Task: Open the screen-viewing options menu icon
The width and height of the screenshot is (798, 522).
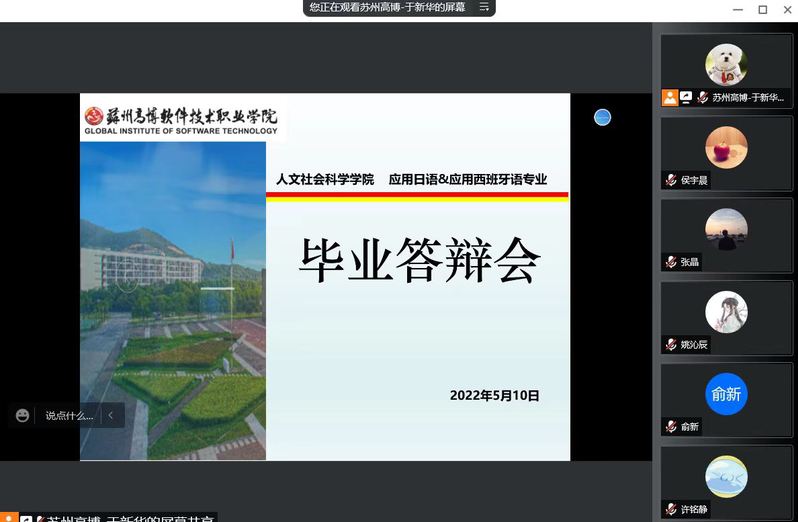Action: pyautogui.click(x=484, y=7)
